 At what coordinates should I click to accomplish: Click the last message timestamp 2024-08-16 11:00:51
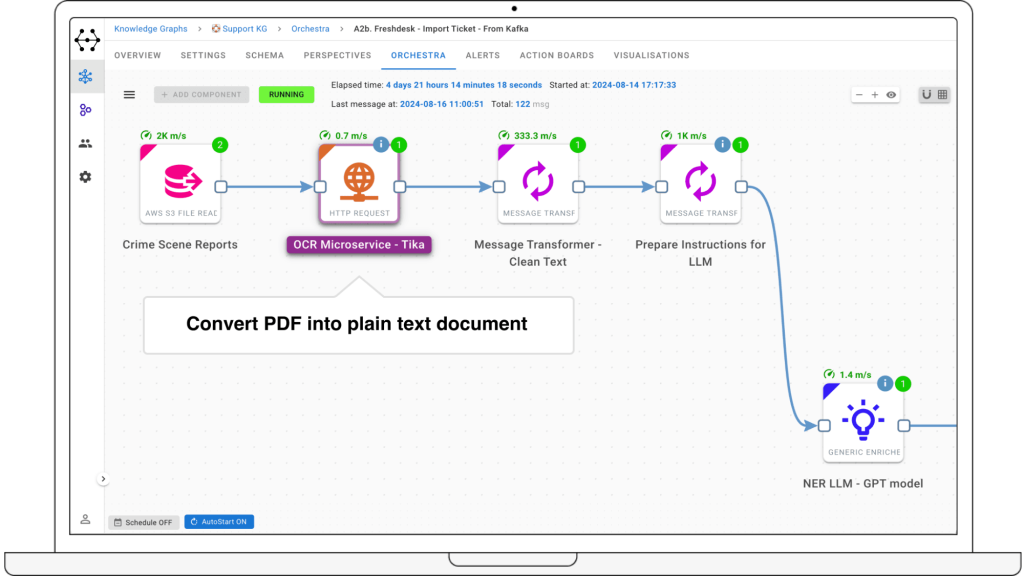click(x=442, y=104)
